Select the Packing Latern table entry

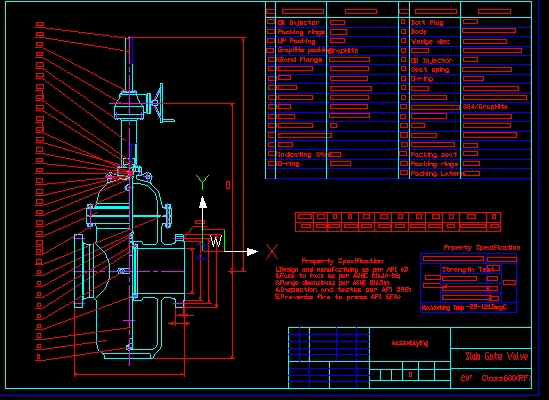436,173
